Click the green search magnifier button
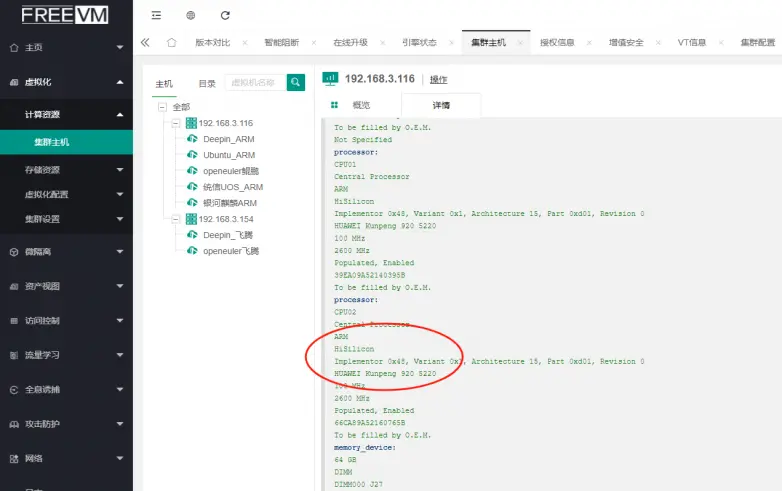Viewport: 782px width, 491px height. tap(295, 83)
